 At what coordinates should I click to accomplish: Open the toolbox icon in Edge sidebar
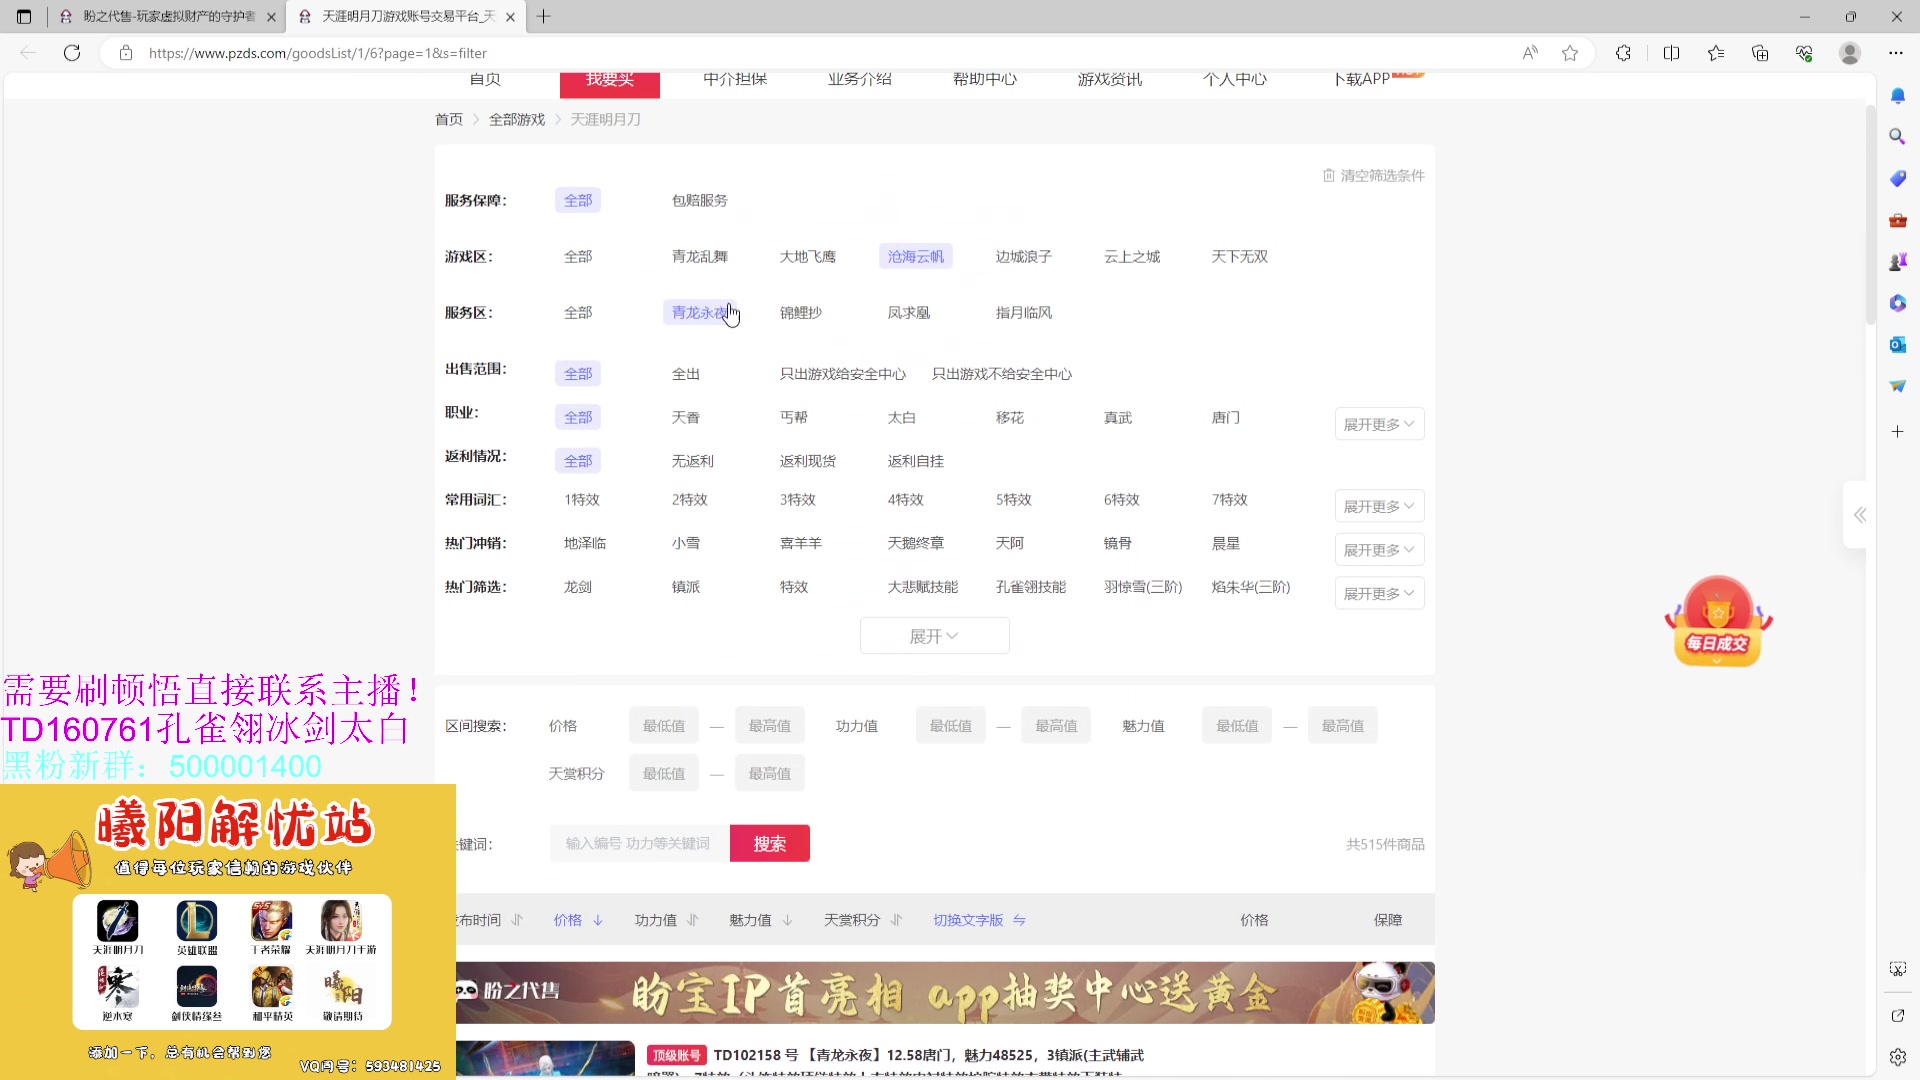[1897, 220]
